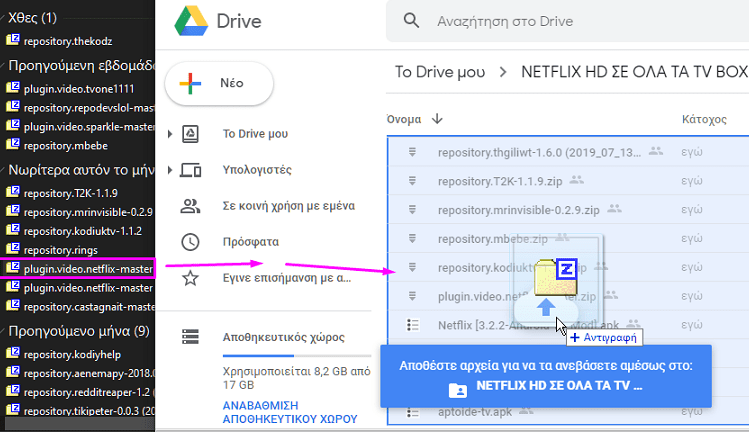This screenshot has height=432, width=749.
Task: Select repository.thgiliwt-1.6.0 file row
Action: [568, 152]
